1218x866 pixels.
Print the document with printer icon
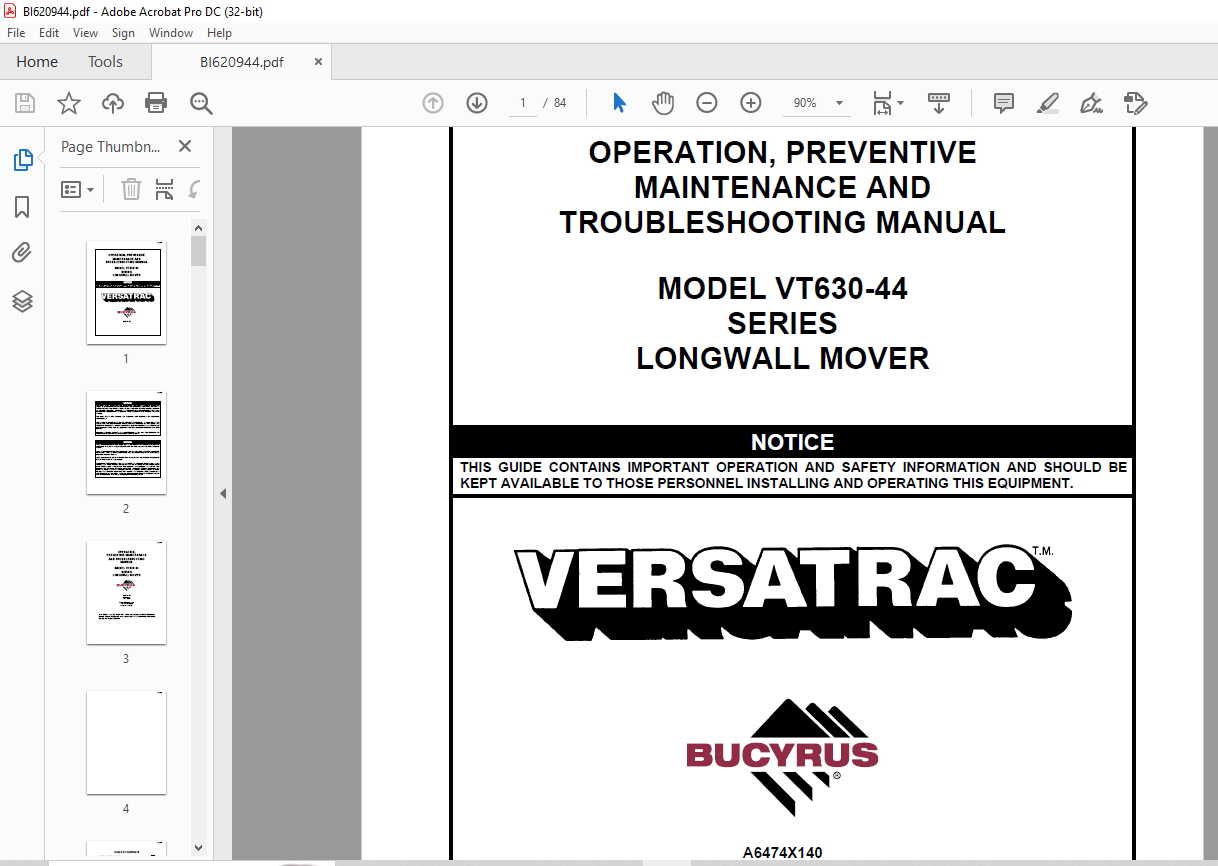point(156,103)
